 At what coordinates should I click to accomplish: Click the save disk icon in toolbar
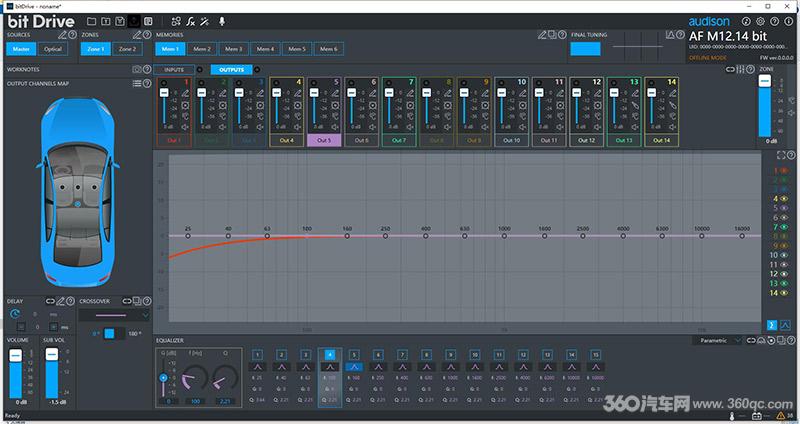tap(119, 21)
